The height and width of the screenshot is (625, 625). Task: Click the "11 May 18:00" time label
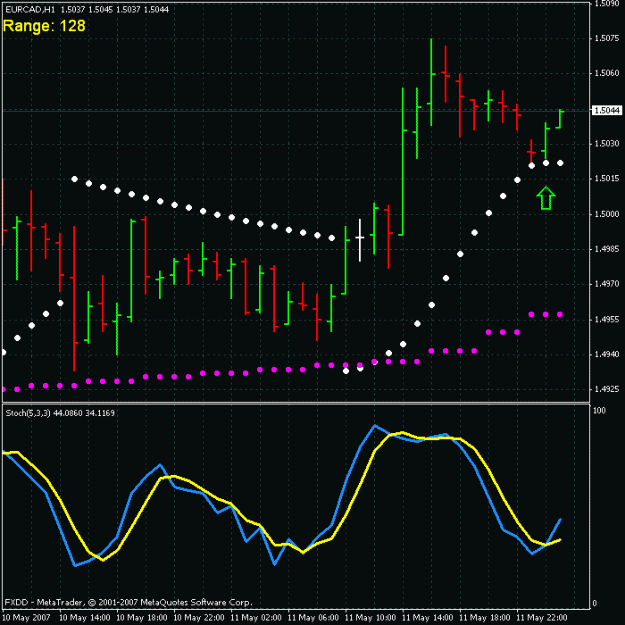[x=485, y=617]
